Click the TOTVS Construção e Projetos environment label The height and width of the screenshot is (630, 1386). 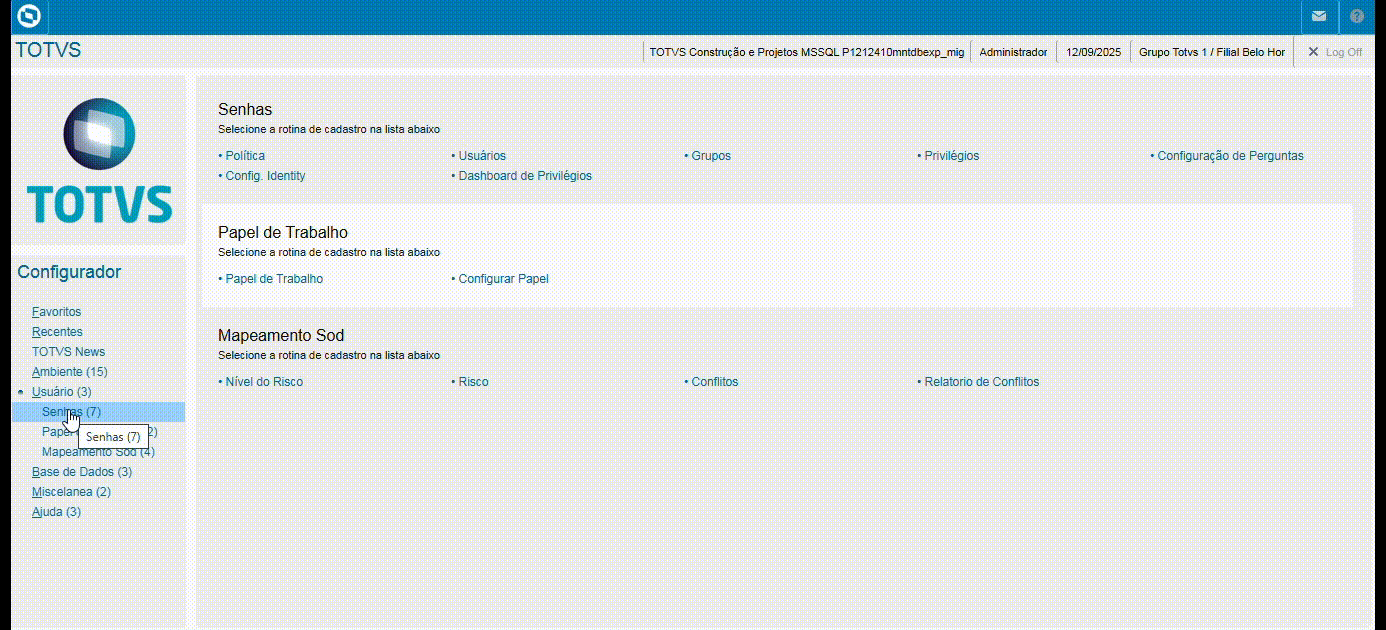[x=806, y=52]
